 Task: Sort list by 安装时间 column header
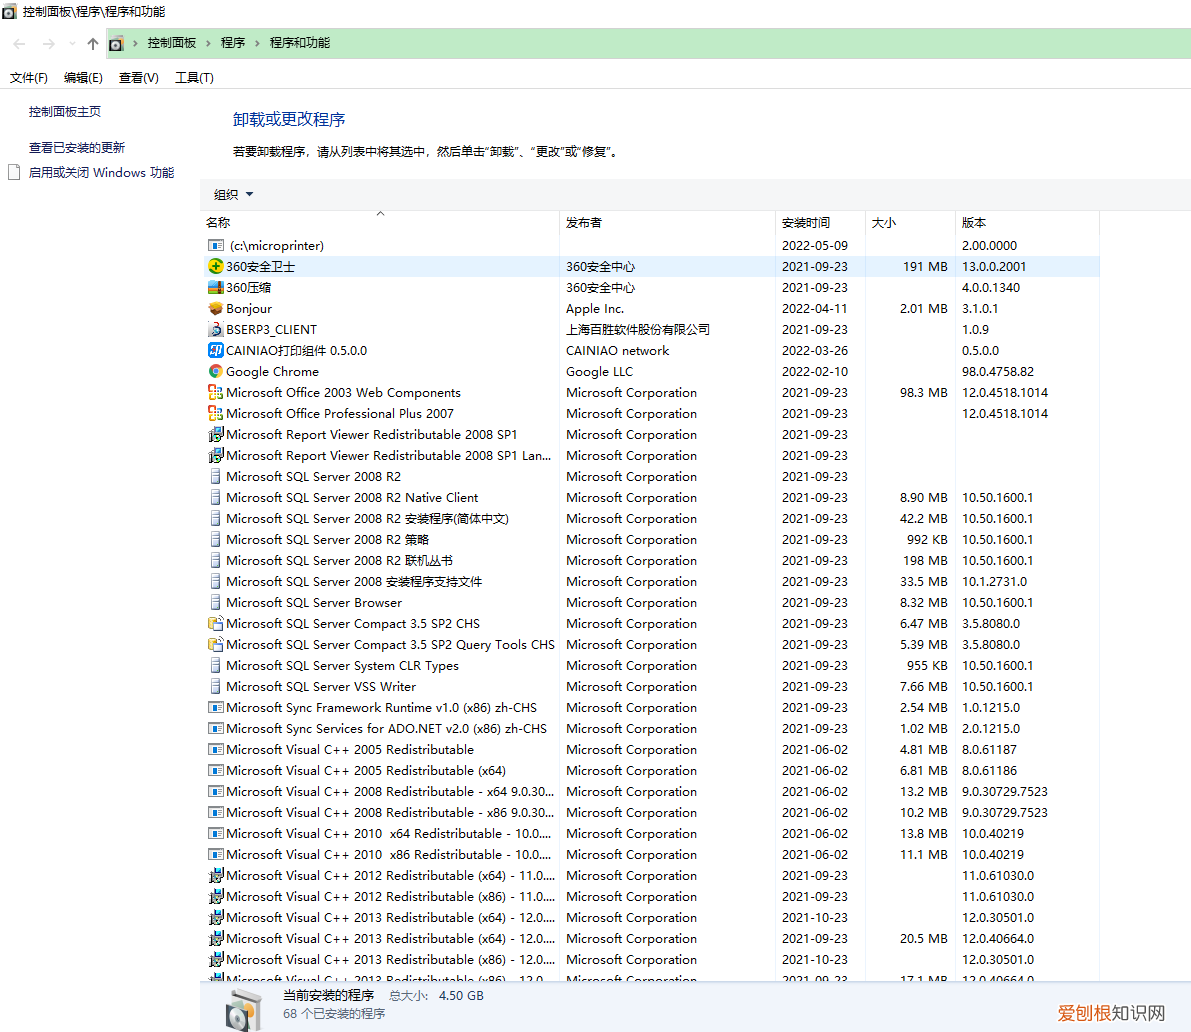click(x=805, y=223)
